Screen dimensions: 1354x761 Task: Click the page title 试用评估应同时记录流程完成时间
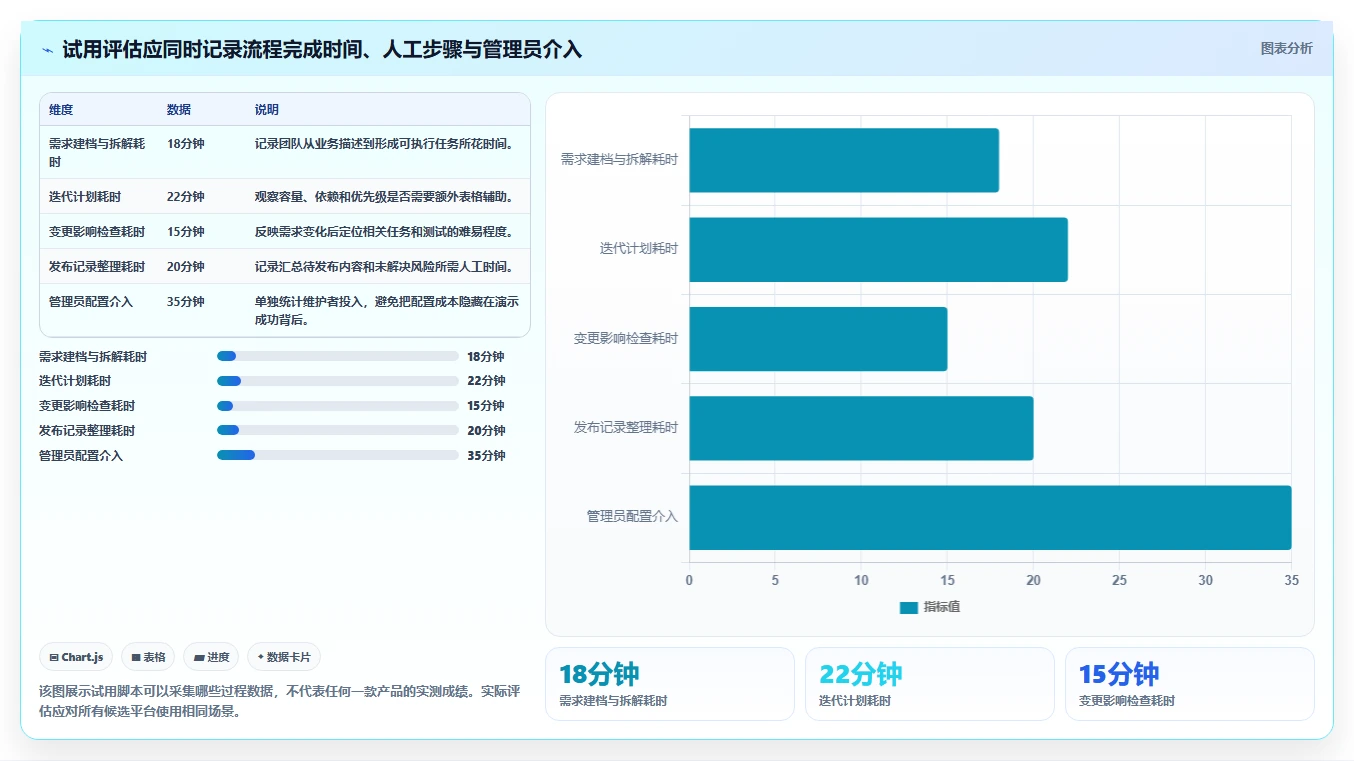coord(322,50)
